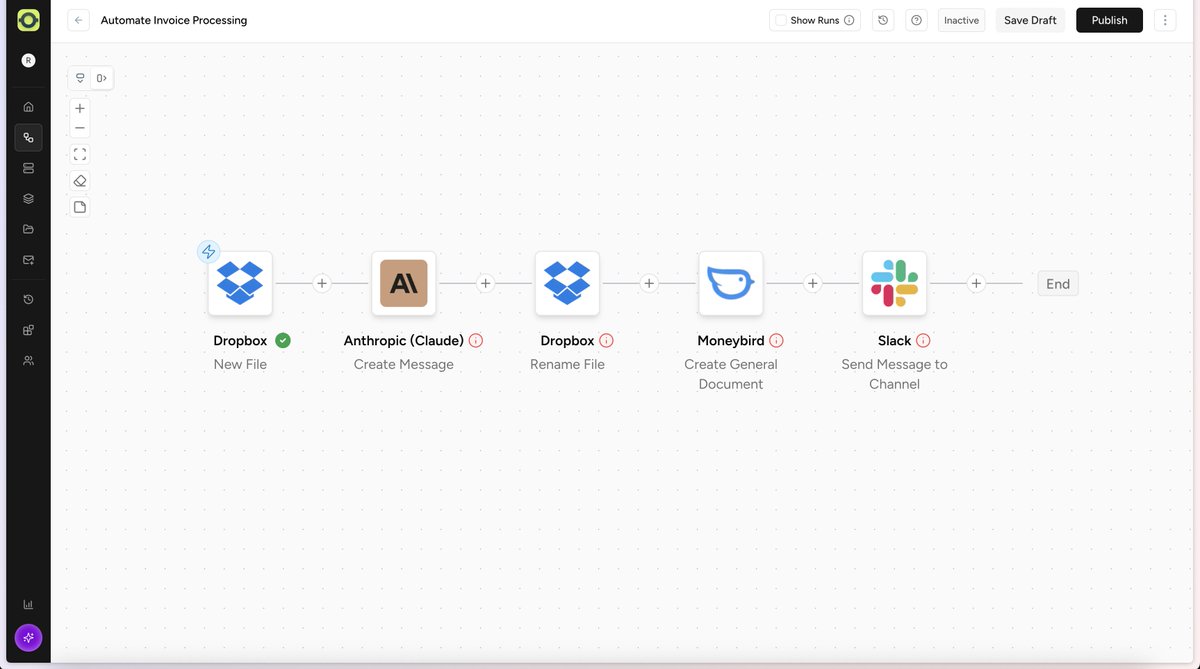Image resolution: width=1200 pixels, height=669 pixels.
Task: Publish the workflow
Action: click(x=1109, y=20)
